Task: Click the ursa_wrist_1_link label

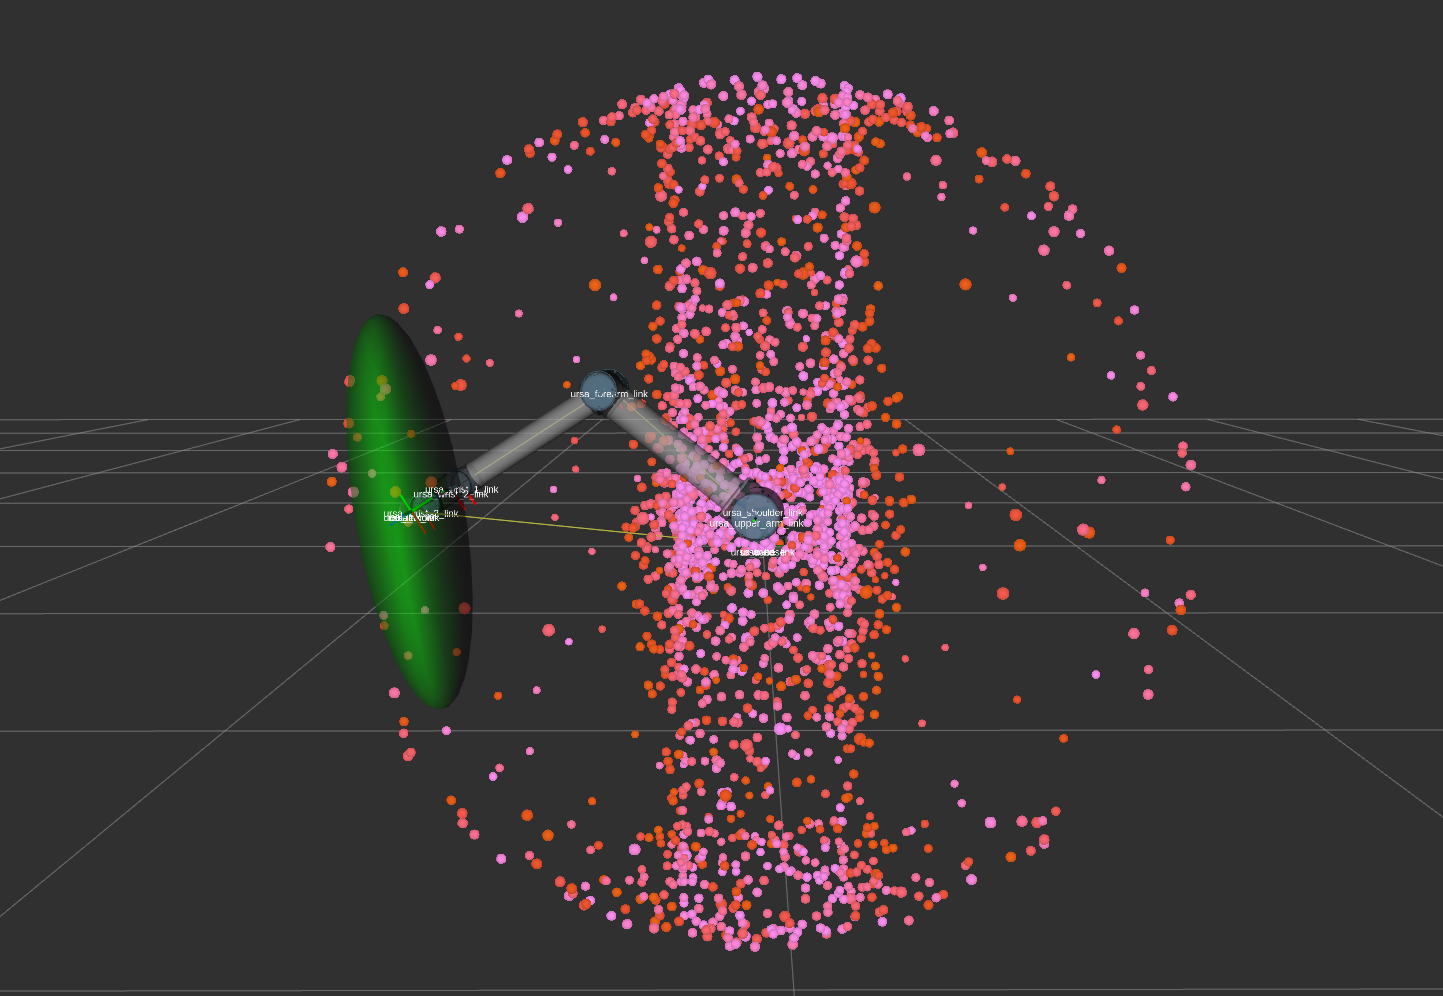Action: click(x=462, y=489)
